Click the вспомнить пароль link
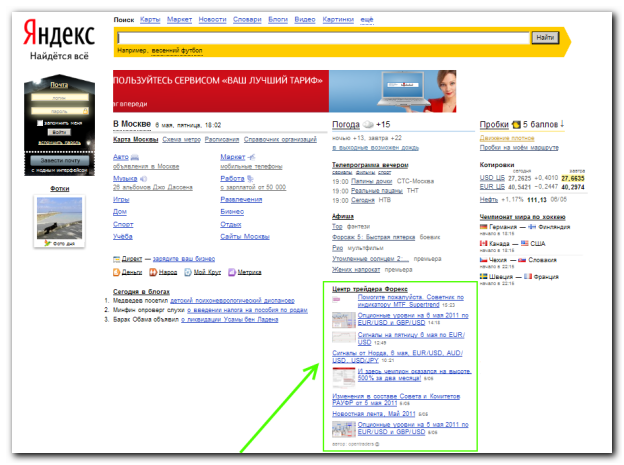Viewport: 624px width, 465px height. pos(59,143)
